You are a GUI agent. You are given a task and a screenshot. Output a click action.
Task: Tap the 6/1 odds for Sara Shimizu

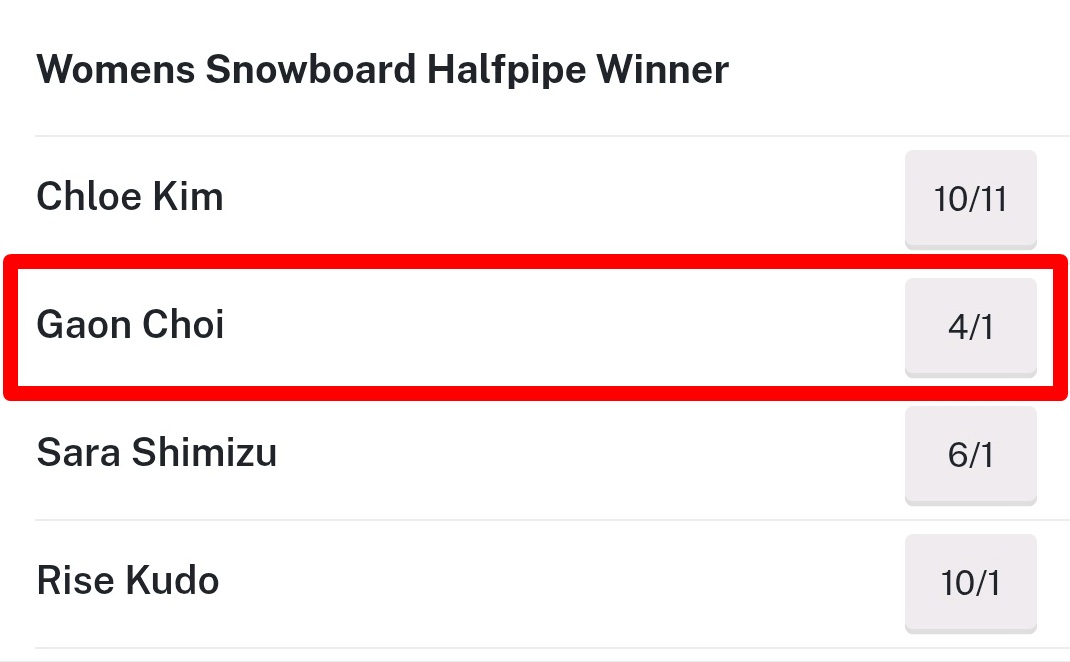click(970, 454)
